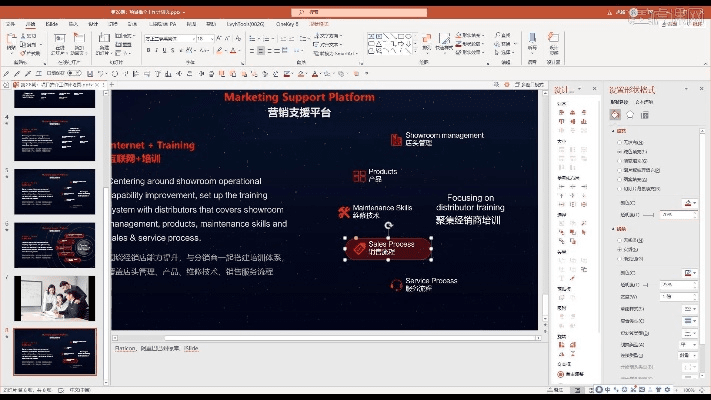The width and height of the screenshot is (711, 400).
Task: Clear all text formatting icon
Action: tap(238, 39)
